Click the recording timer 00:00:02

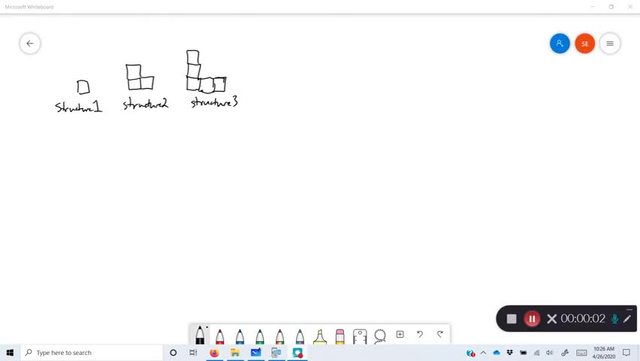[x=583, y=319]
